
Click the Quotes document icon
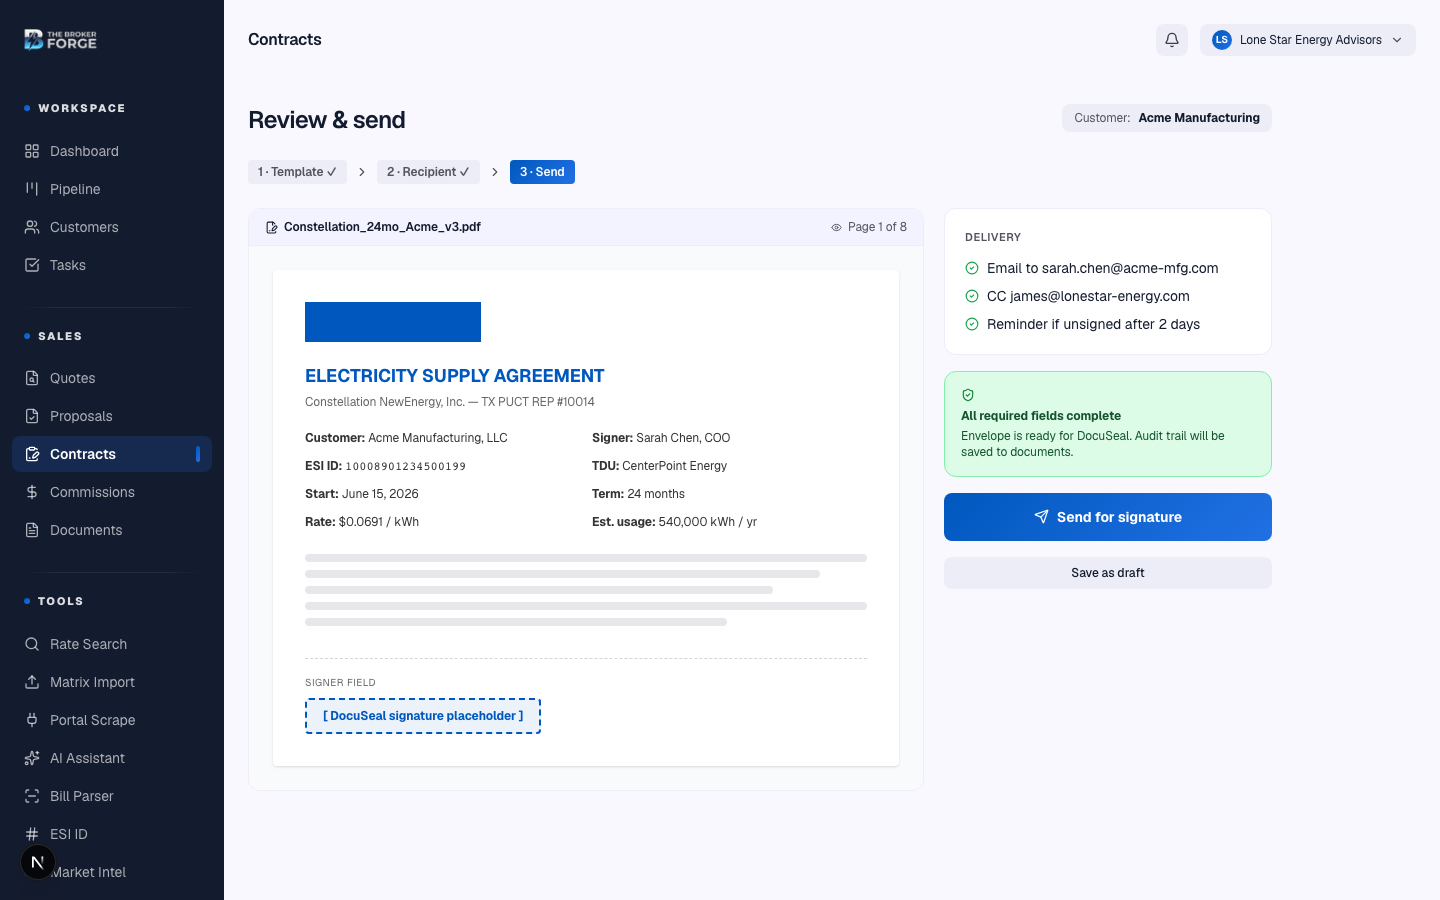pyautogui.click(x=32, y=378)
